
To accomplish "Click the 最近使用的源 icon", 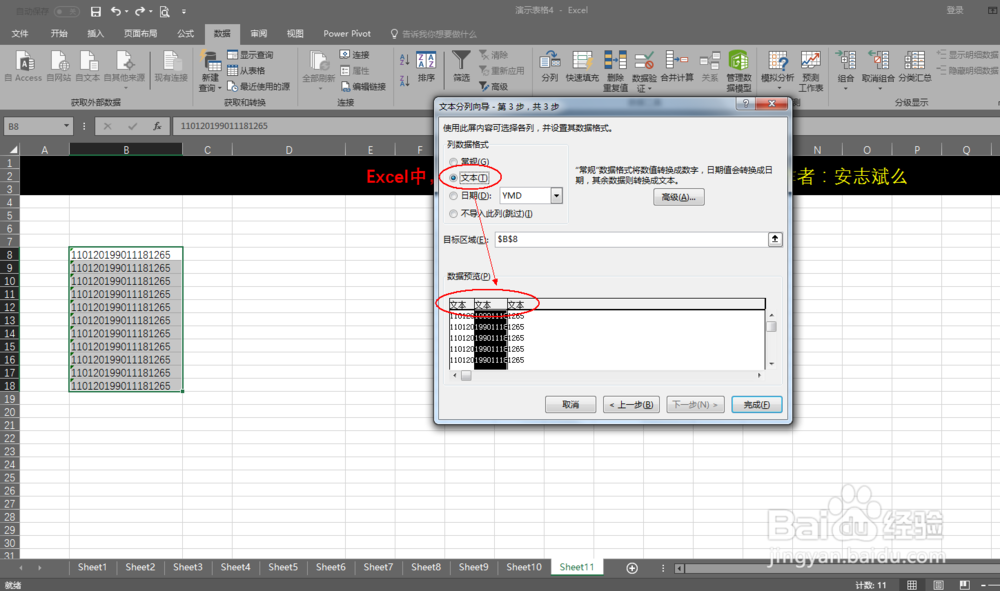I will 233,86.
